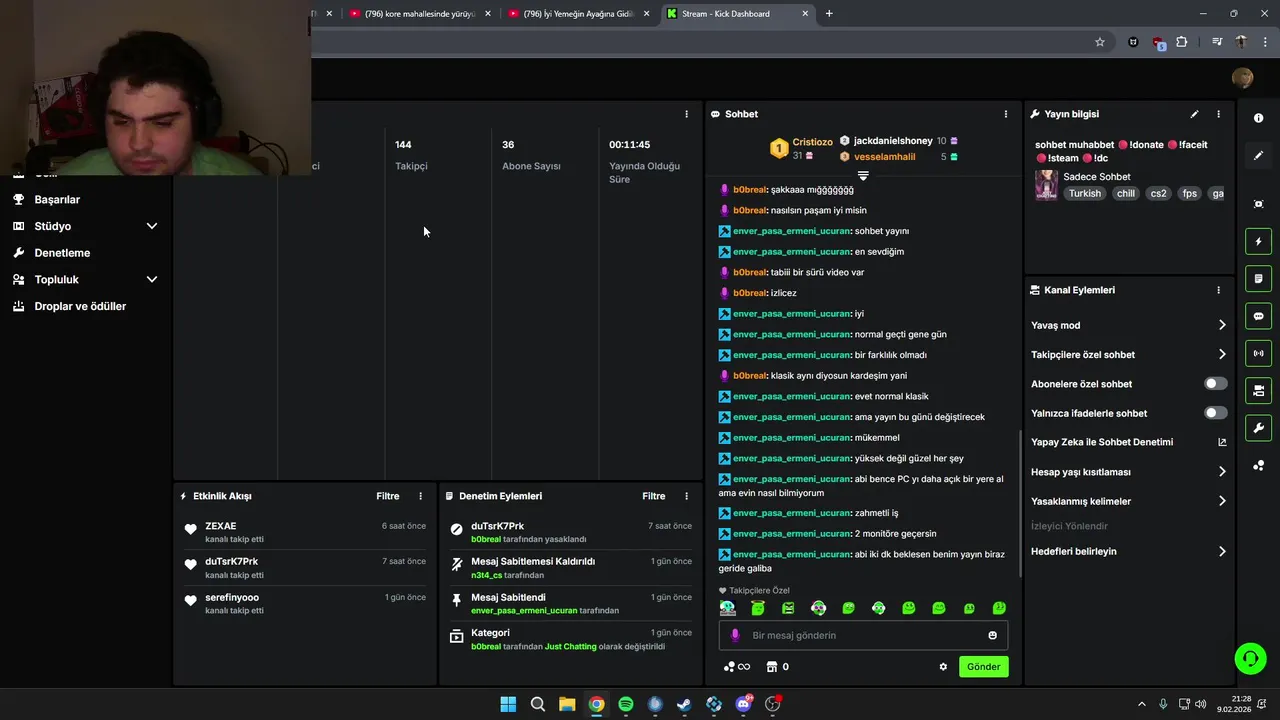Screen dimensions: 1280x720
Task: Open Yapay Zeka ile Sohbet Denetimi link
Action: (1128, 442)
